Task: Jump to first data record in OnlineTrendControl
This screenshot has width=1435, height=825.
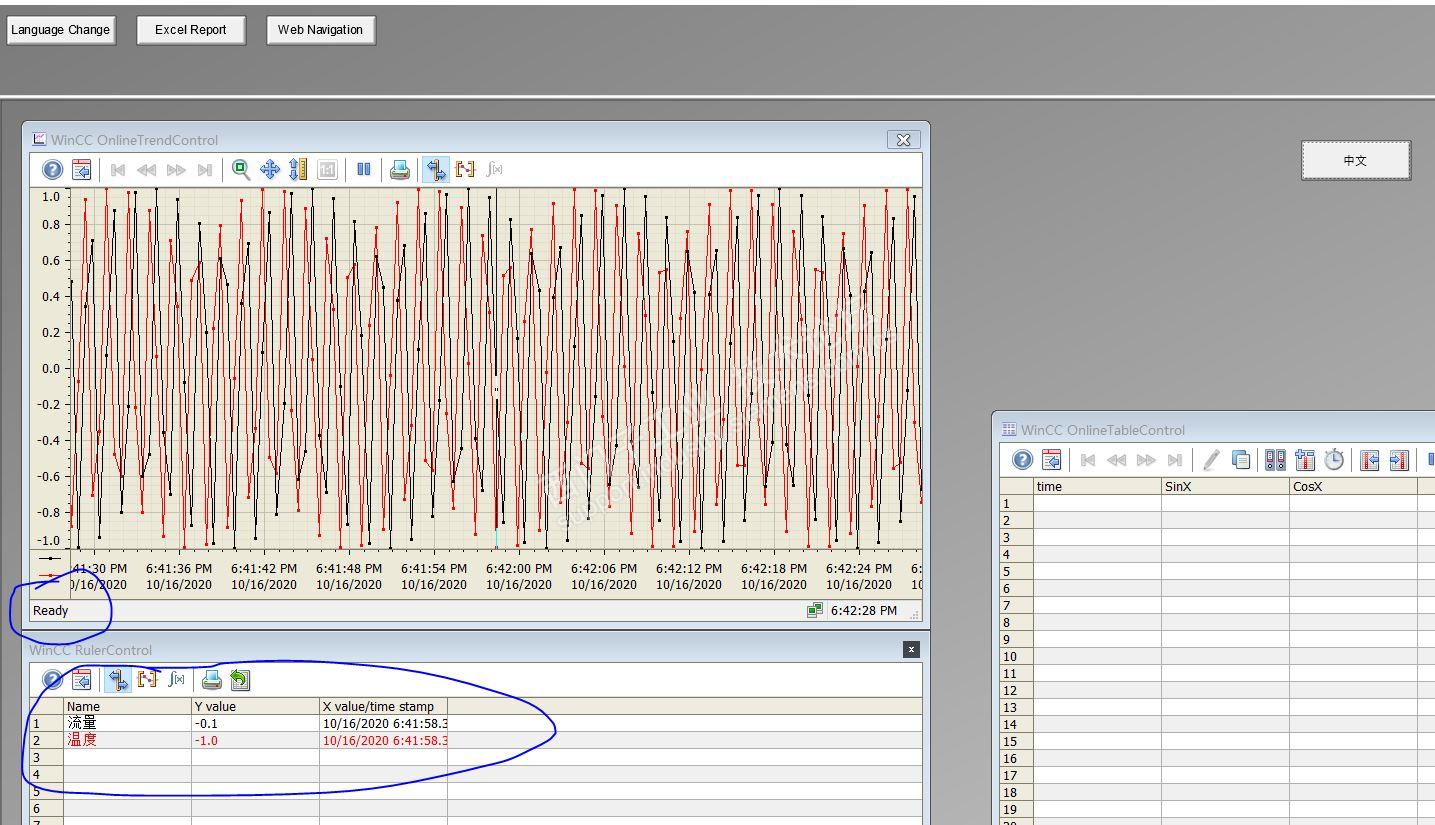Action: pos(117,170)
